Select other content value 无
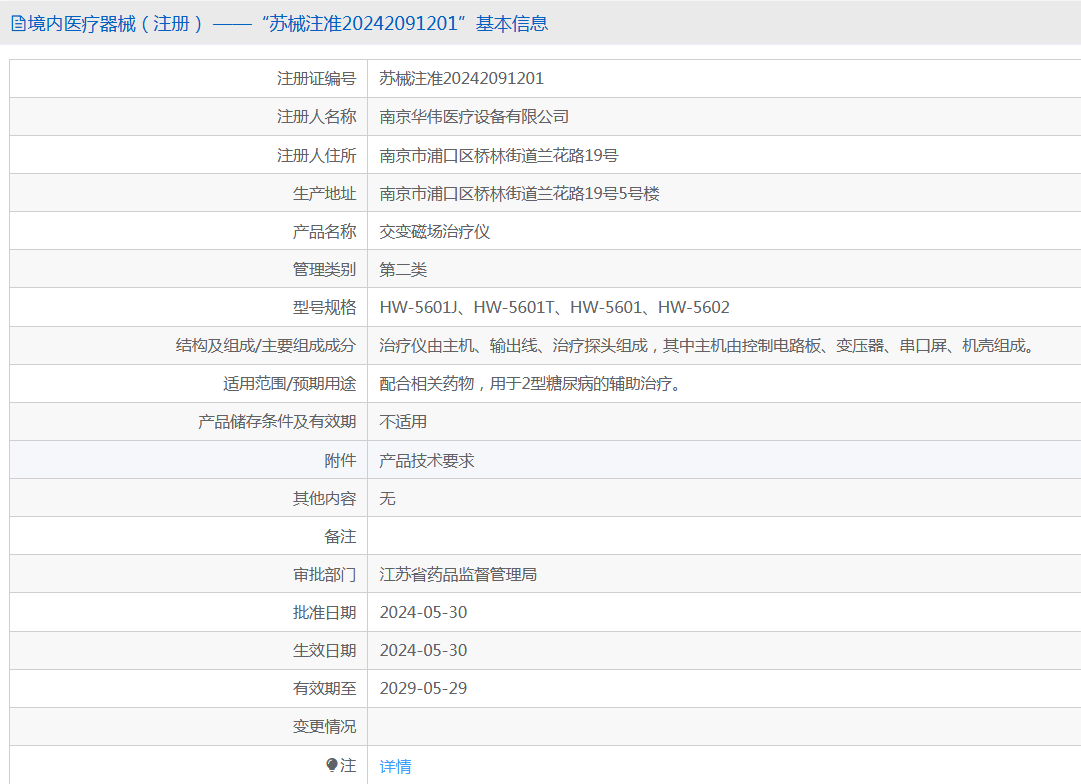Image resolution: width=1081 pixels, height=784 pixels. pos(387,498)
